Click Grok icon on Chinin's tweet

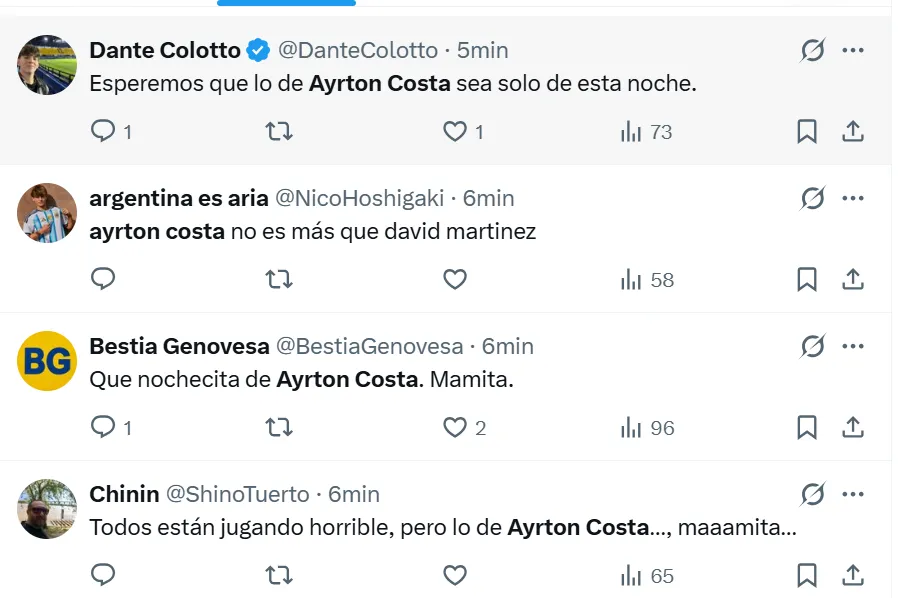point(813,494)
